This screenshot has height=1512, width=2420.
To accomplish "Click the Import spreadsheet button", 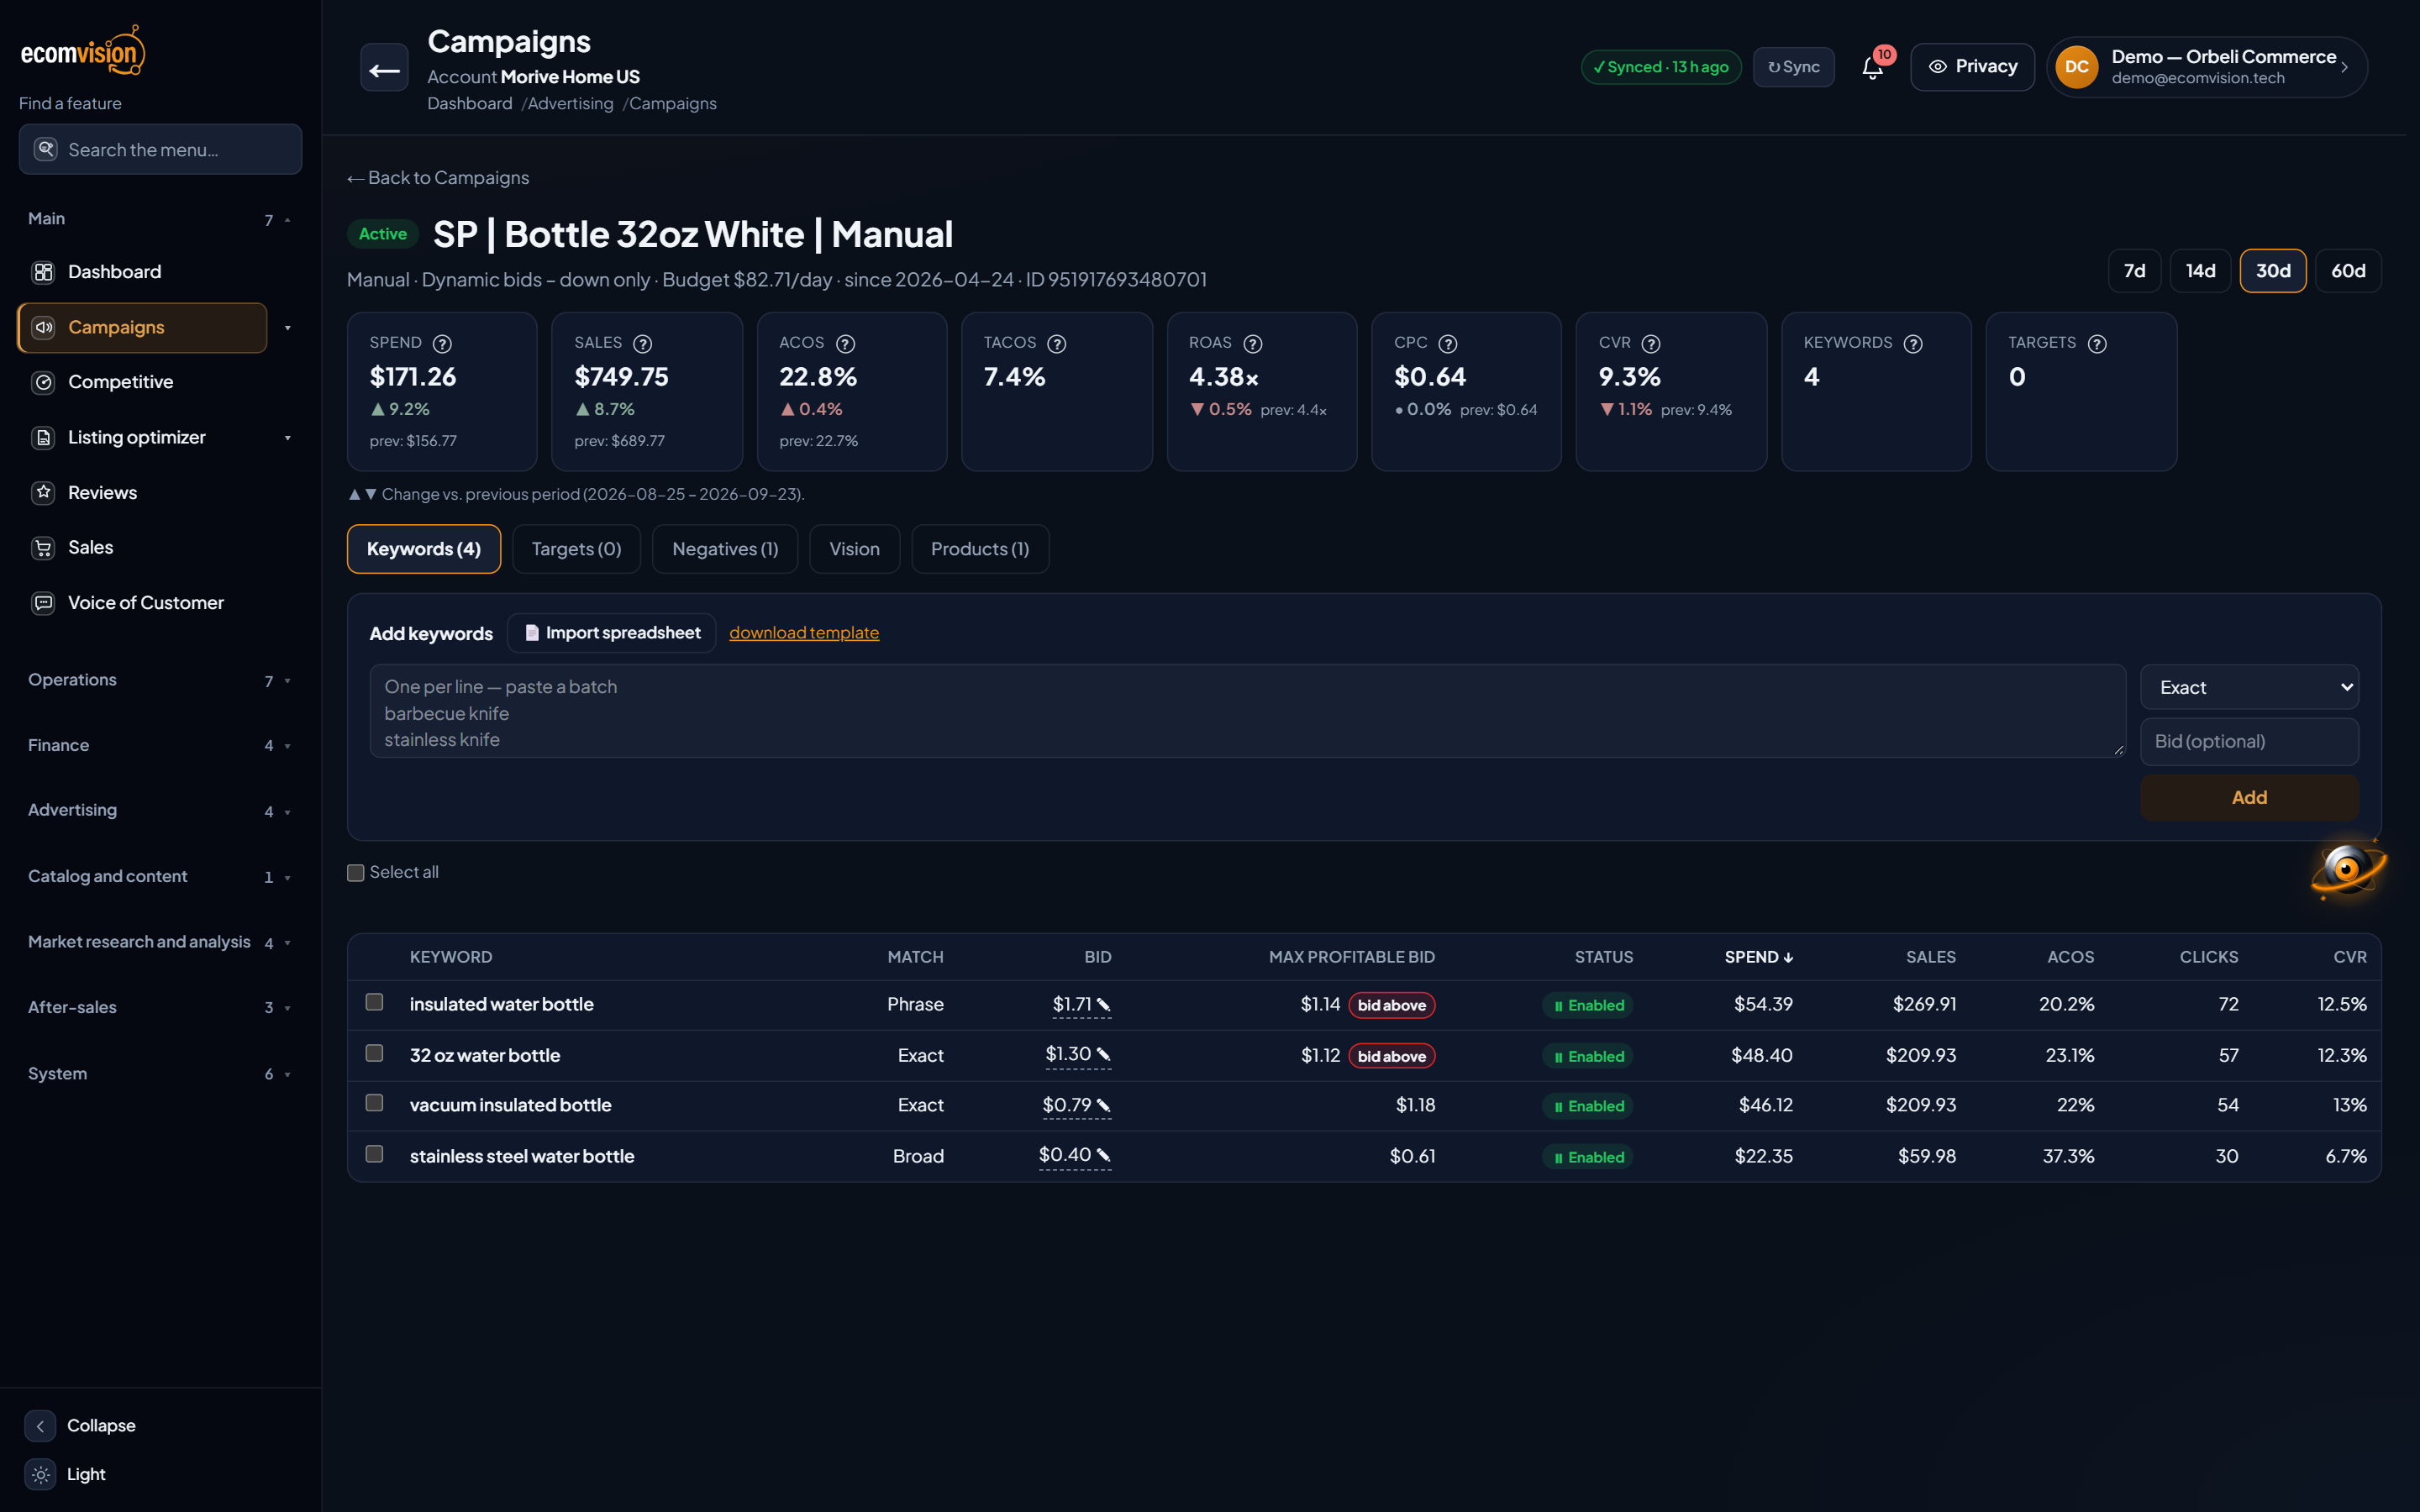I will click(612, 633).
